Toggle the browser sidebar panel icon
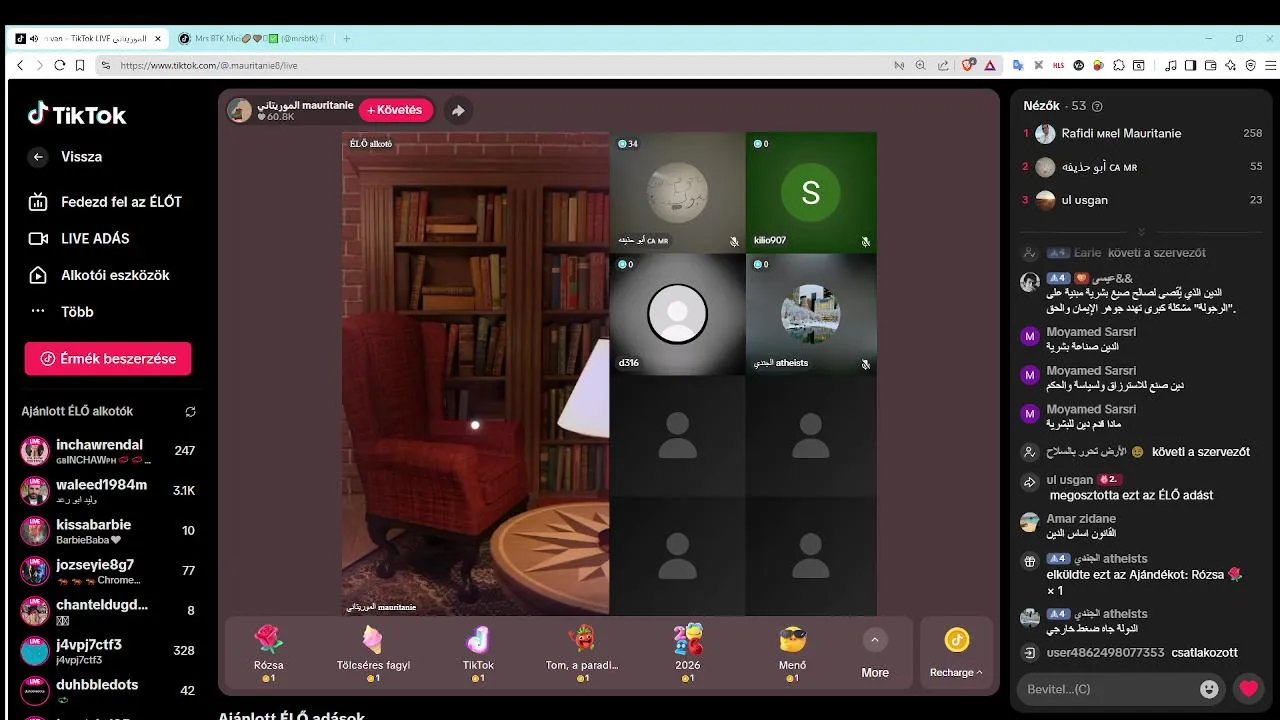This screenshot has height=720, width=1280. click(x=1190, y=65)
